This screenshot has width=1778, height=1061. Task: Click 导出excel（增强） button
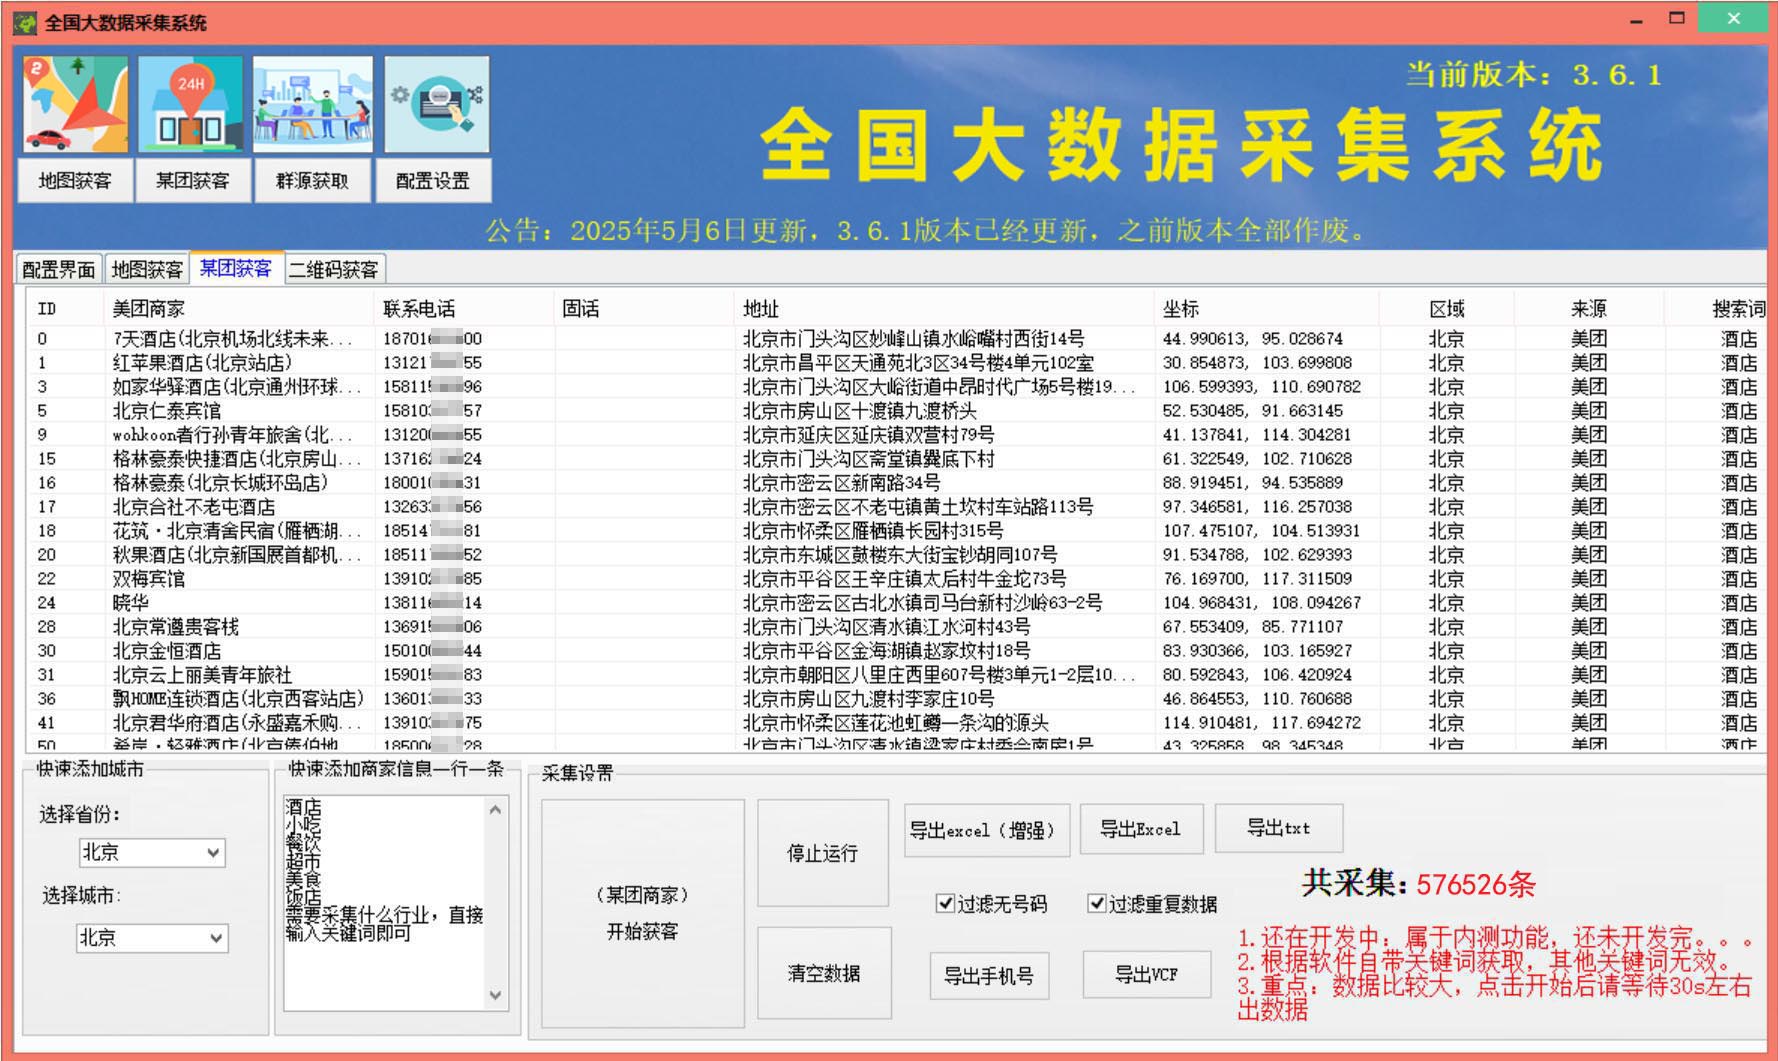point(986,830)
